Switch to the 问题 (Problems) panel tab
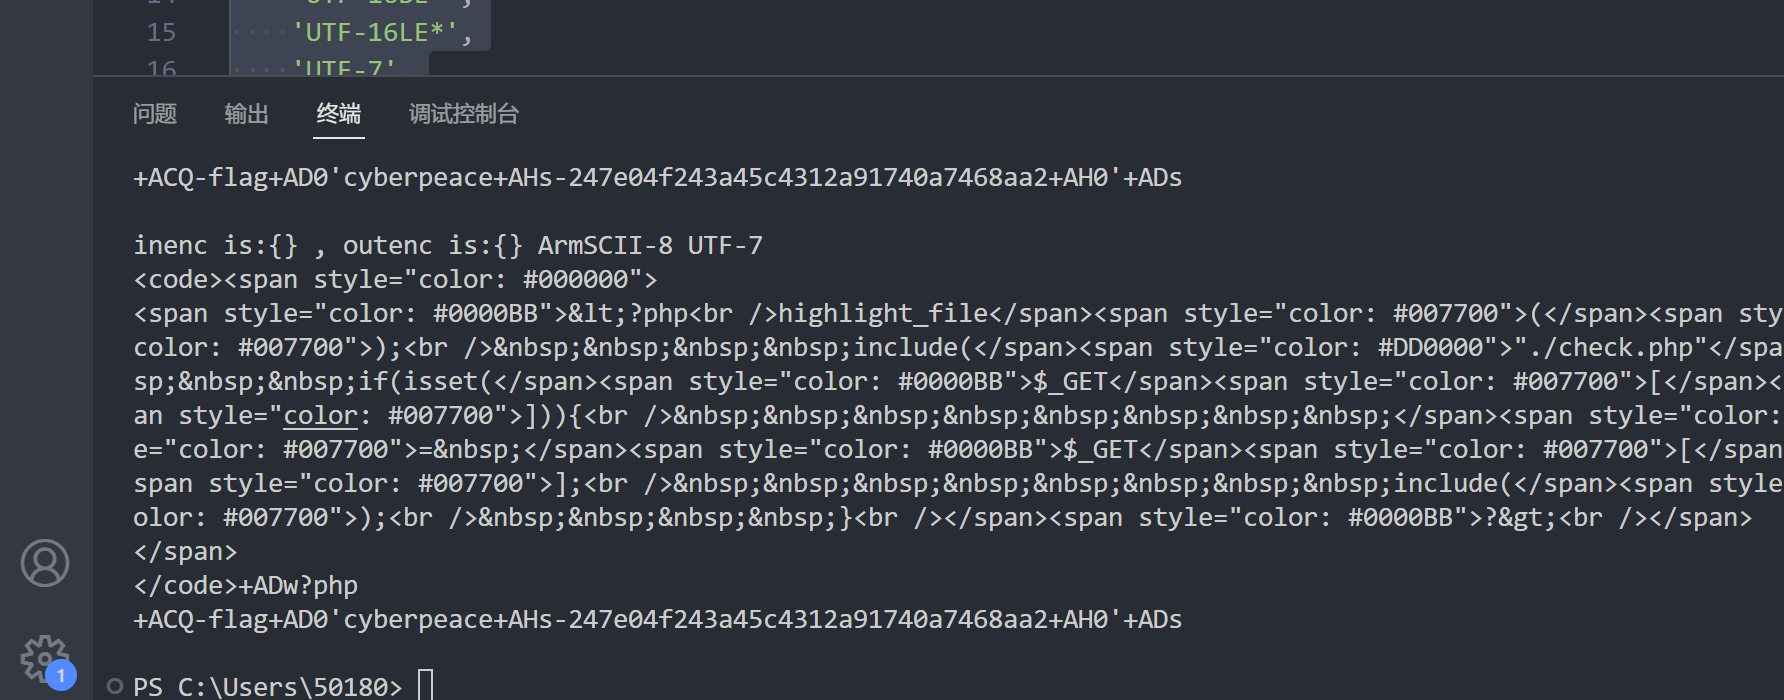1784x700 pixels. tap(155, 113)
